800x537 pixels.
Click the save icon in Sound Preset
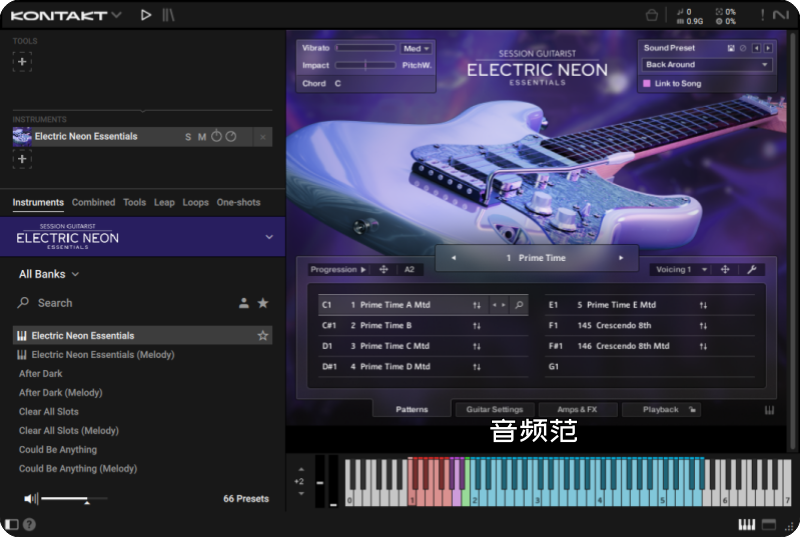click(731, 48)
